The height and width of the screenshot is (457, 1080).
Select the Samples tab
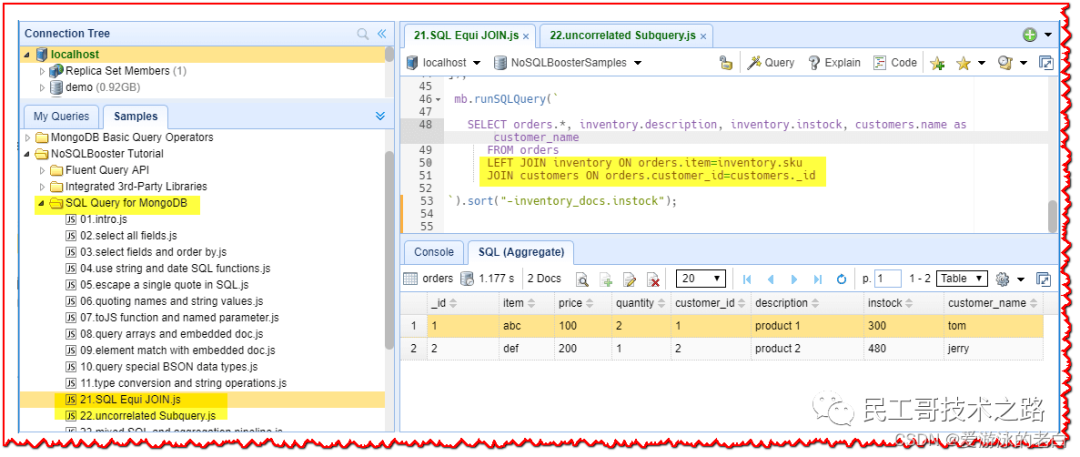[136, 116]
